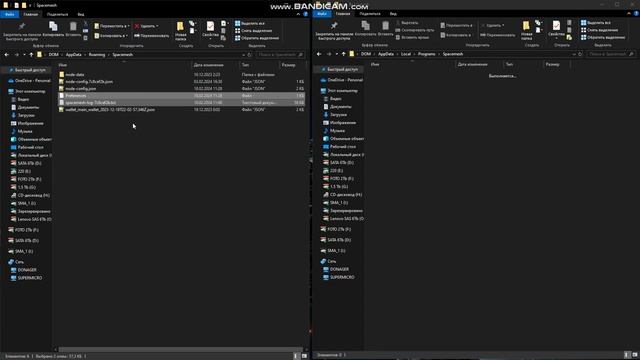Viewport: 640px width, 360px height.
Task: Open OneDrive - Personal in left window sidebar
Action: pos(29,81)
